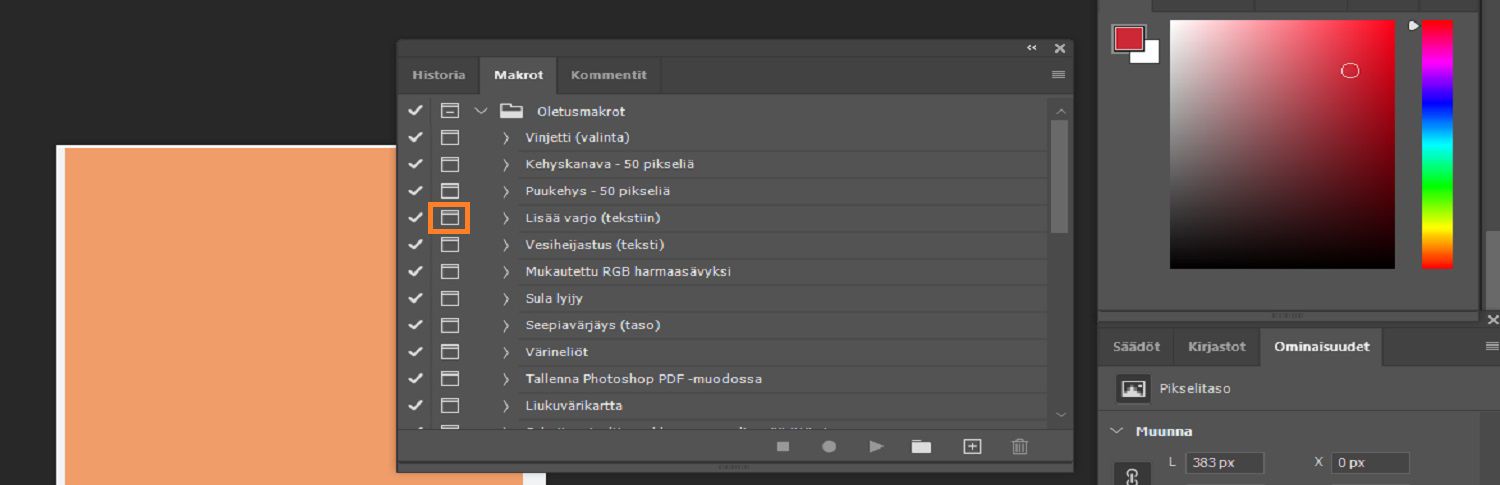Uncheck Sula lyijy macro checkmark

click(415, 298)
